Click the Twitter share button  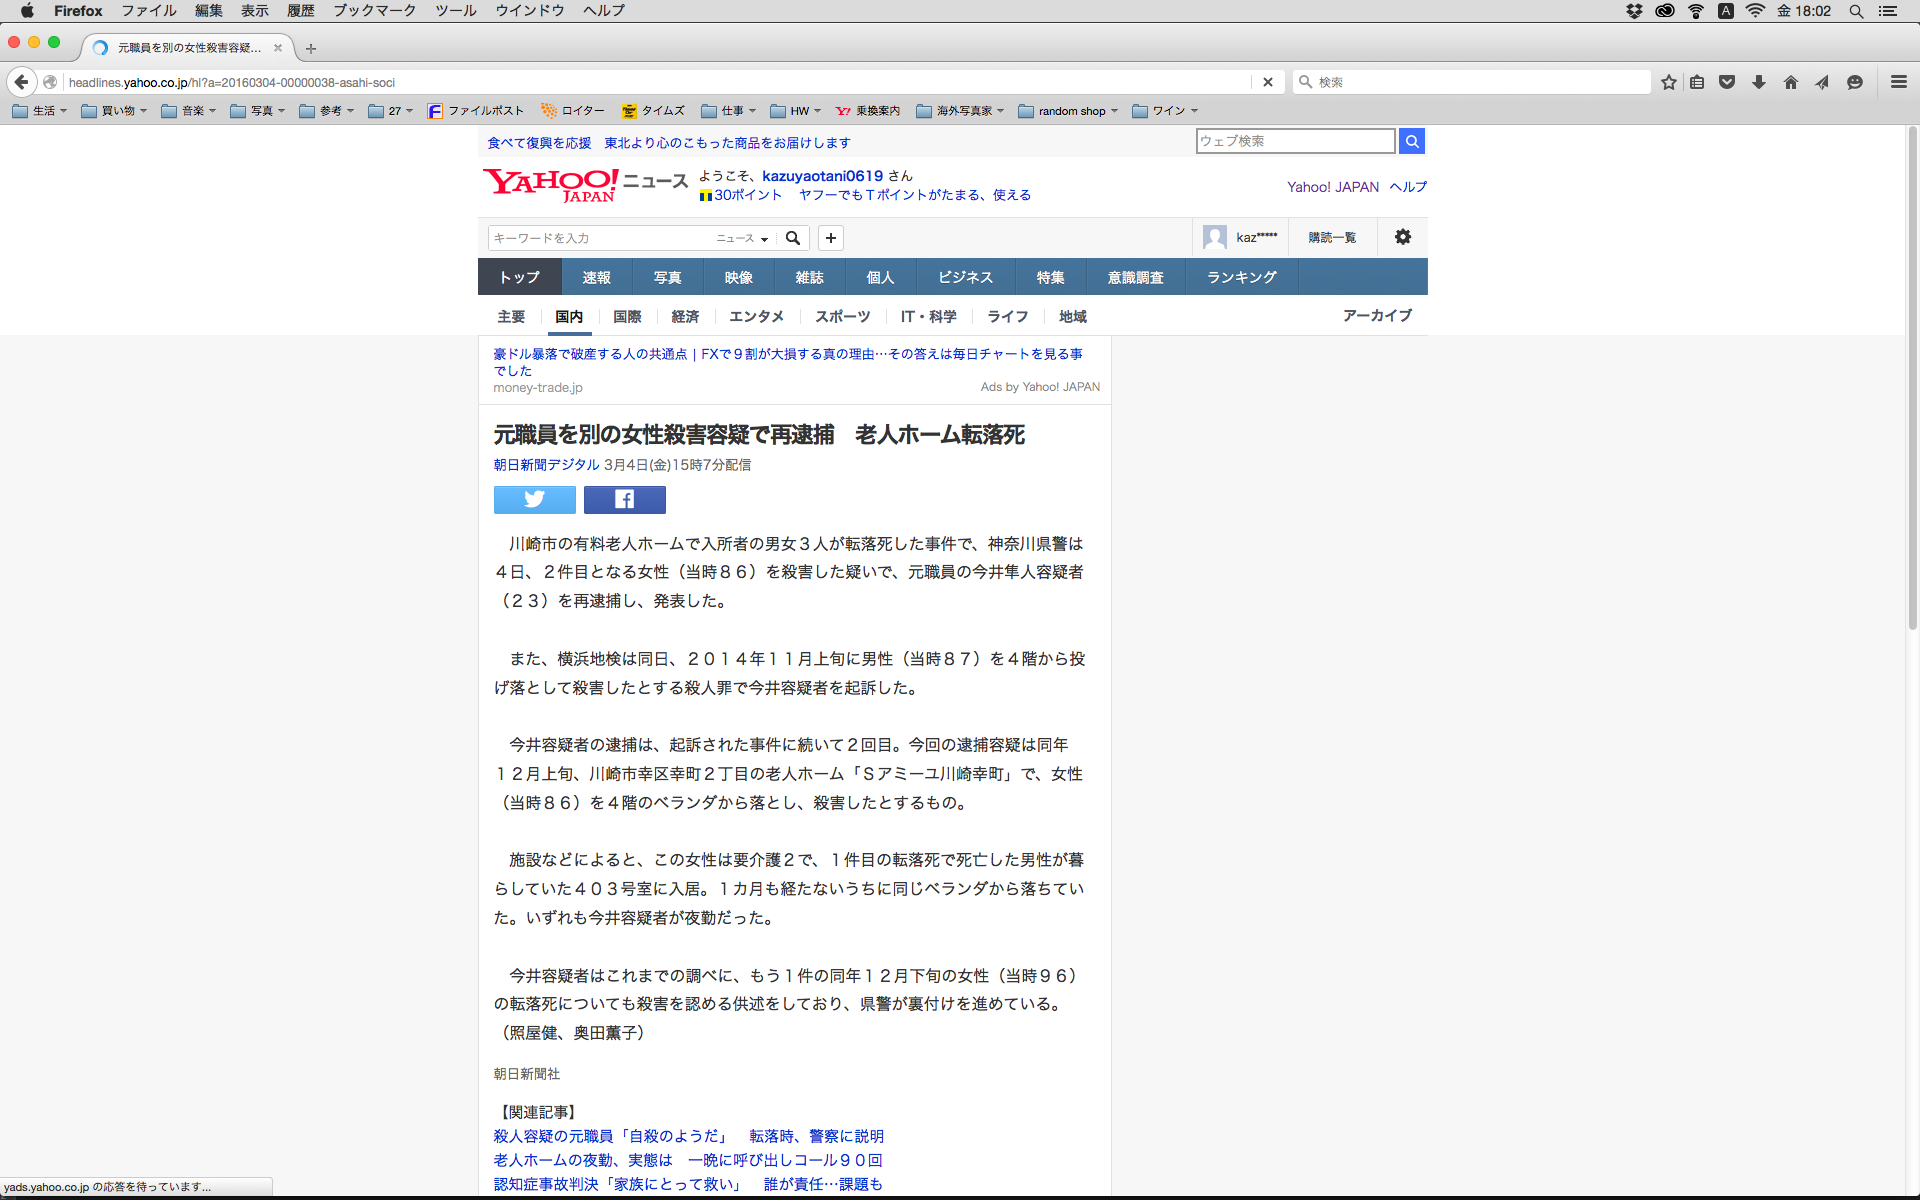tap(534, 499)
